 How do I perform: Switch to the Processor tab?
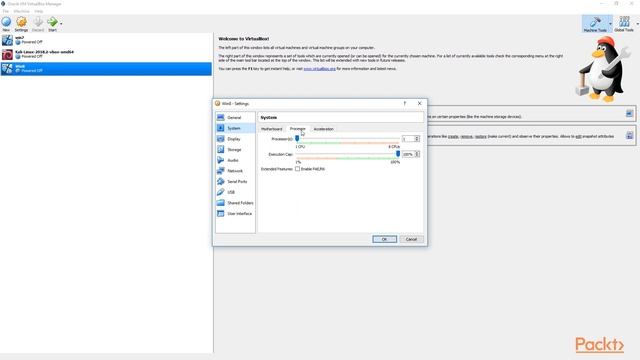298,129
